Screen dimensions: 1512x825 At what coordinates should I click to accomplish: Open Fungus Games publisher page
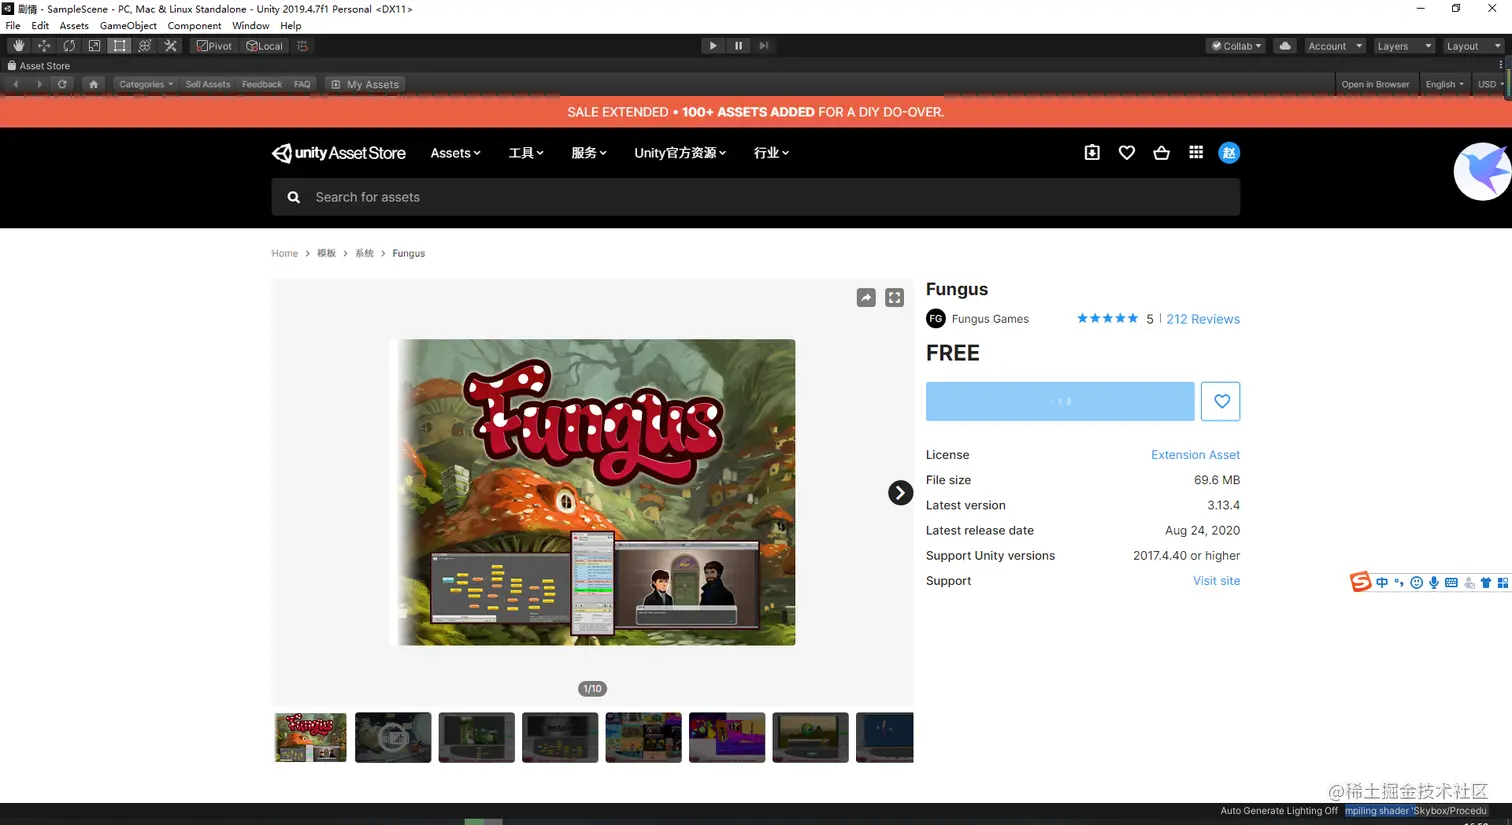[990, 319]
